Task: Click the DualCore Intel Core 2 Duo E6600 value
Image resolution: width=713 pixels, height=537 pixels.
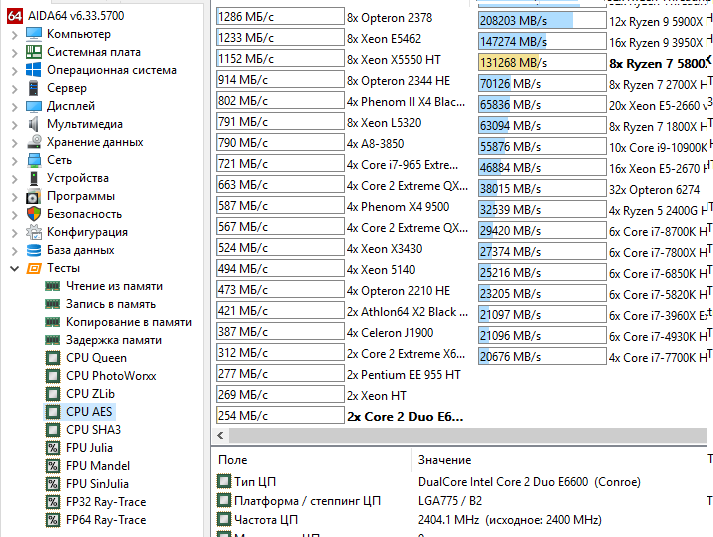Action: [529, 482]
